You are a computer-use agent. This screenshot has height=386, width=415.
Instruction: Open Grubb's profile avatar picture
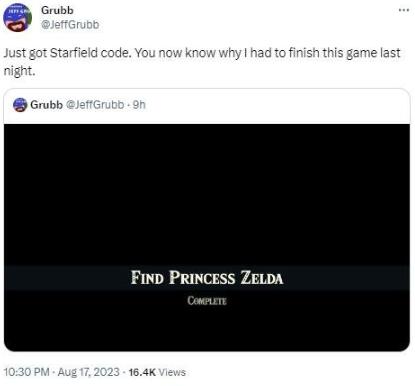(17, 17)
